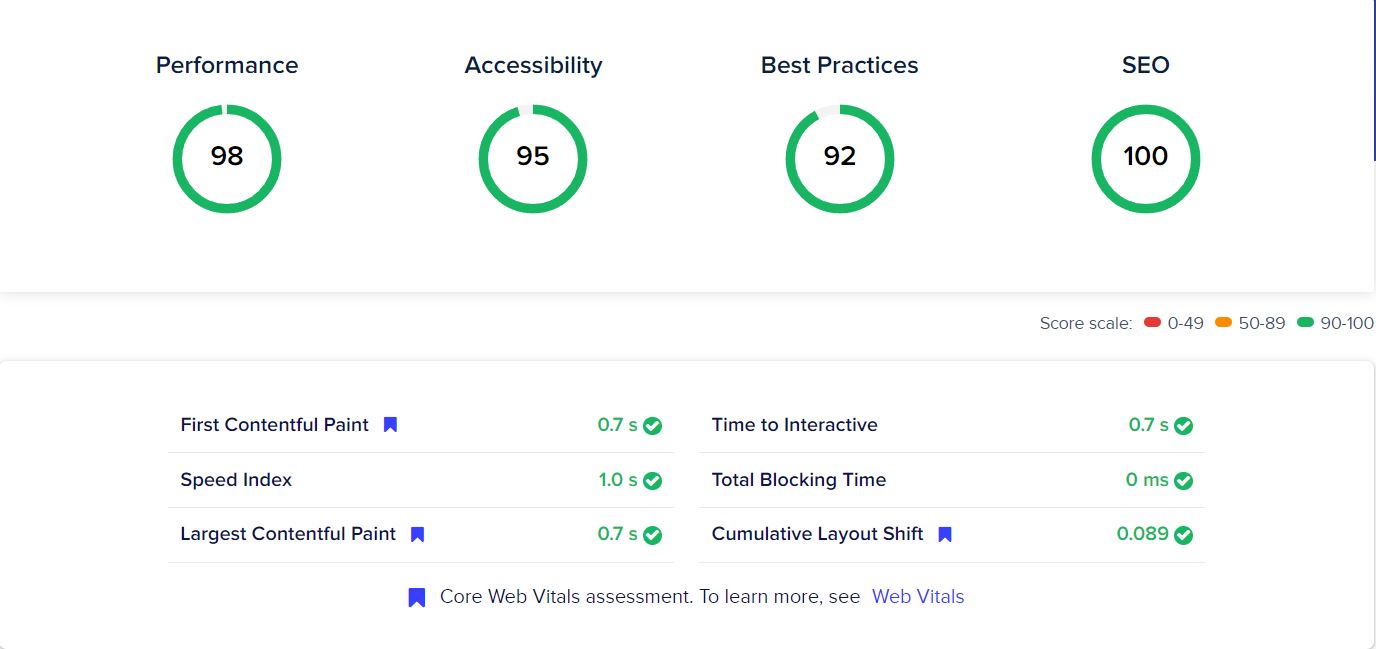Click the green checkmark next to Total Blocking Time
Image resolution: width=1376 pixels, height=649 pixels.
point(1184,479)
